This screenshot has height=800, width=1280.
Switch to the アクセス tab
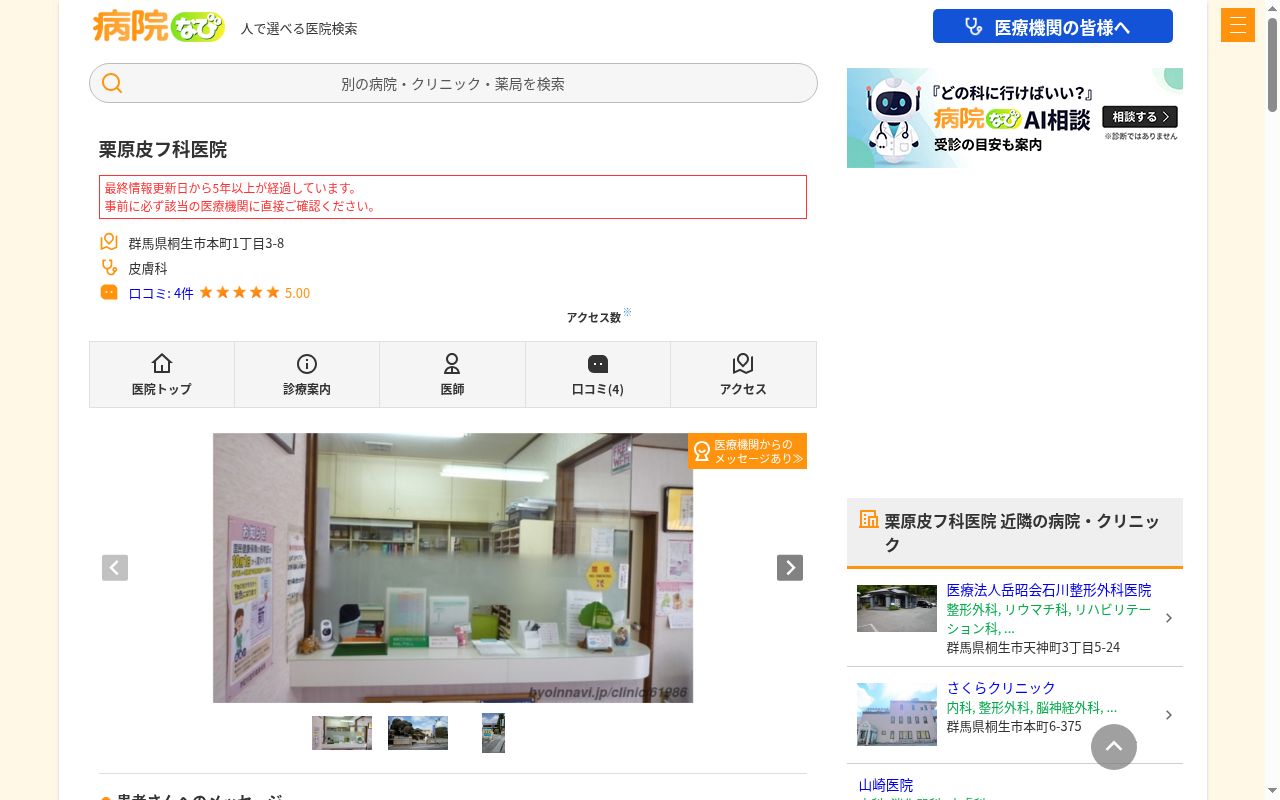(743, 374)
